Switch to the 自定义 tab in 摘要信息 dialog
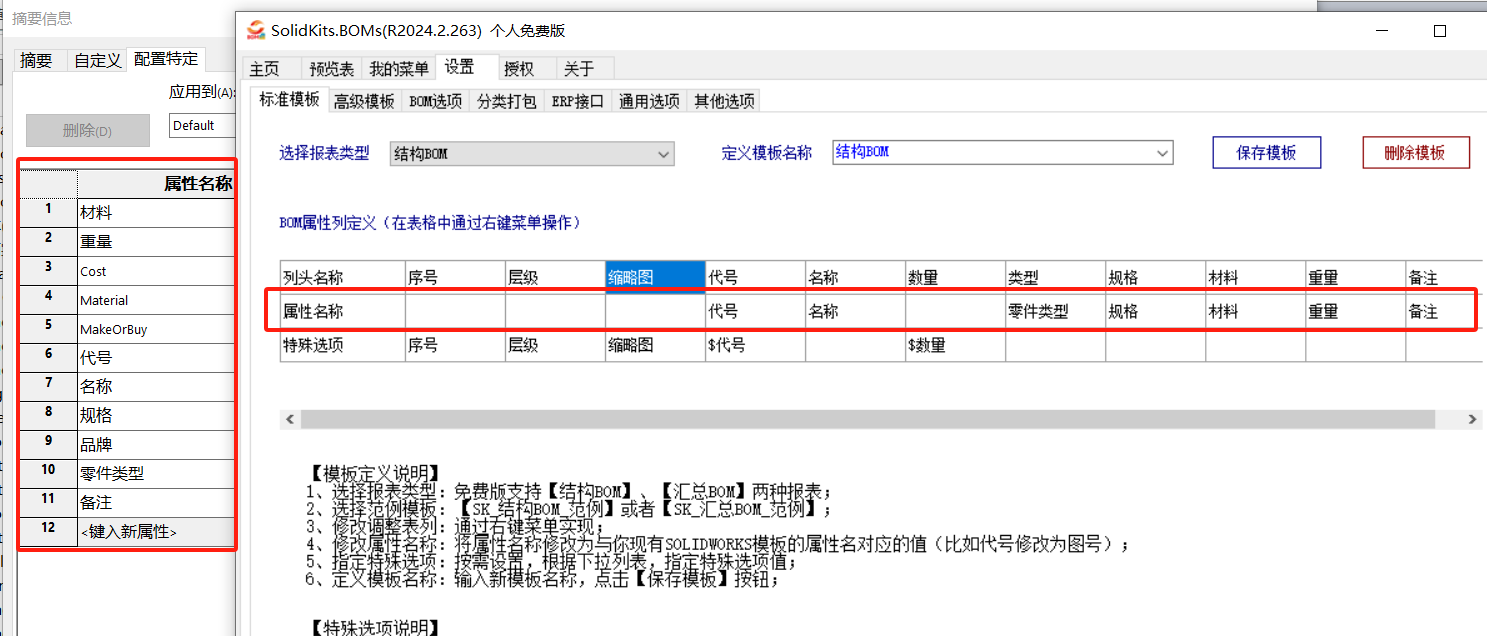 pos(97,58)
